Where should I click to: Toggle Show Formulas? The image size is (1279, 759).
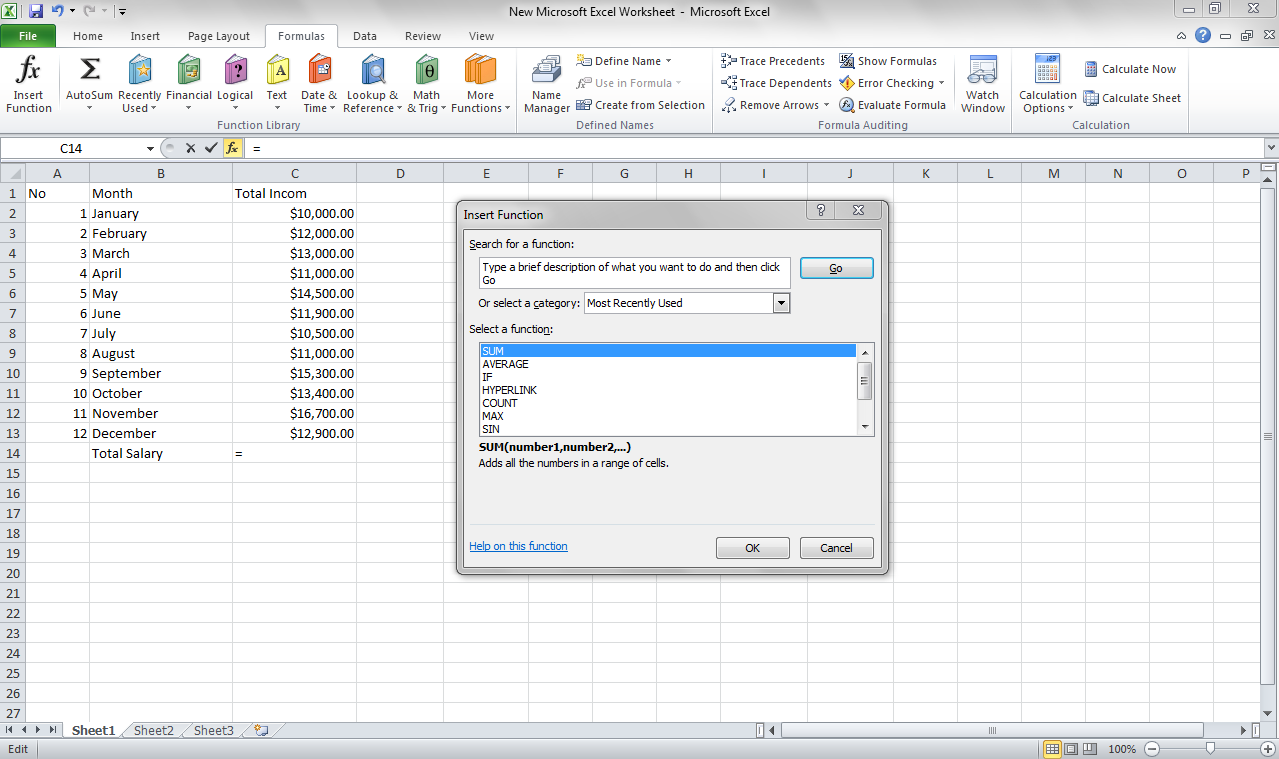tap(890, 60)
